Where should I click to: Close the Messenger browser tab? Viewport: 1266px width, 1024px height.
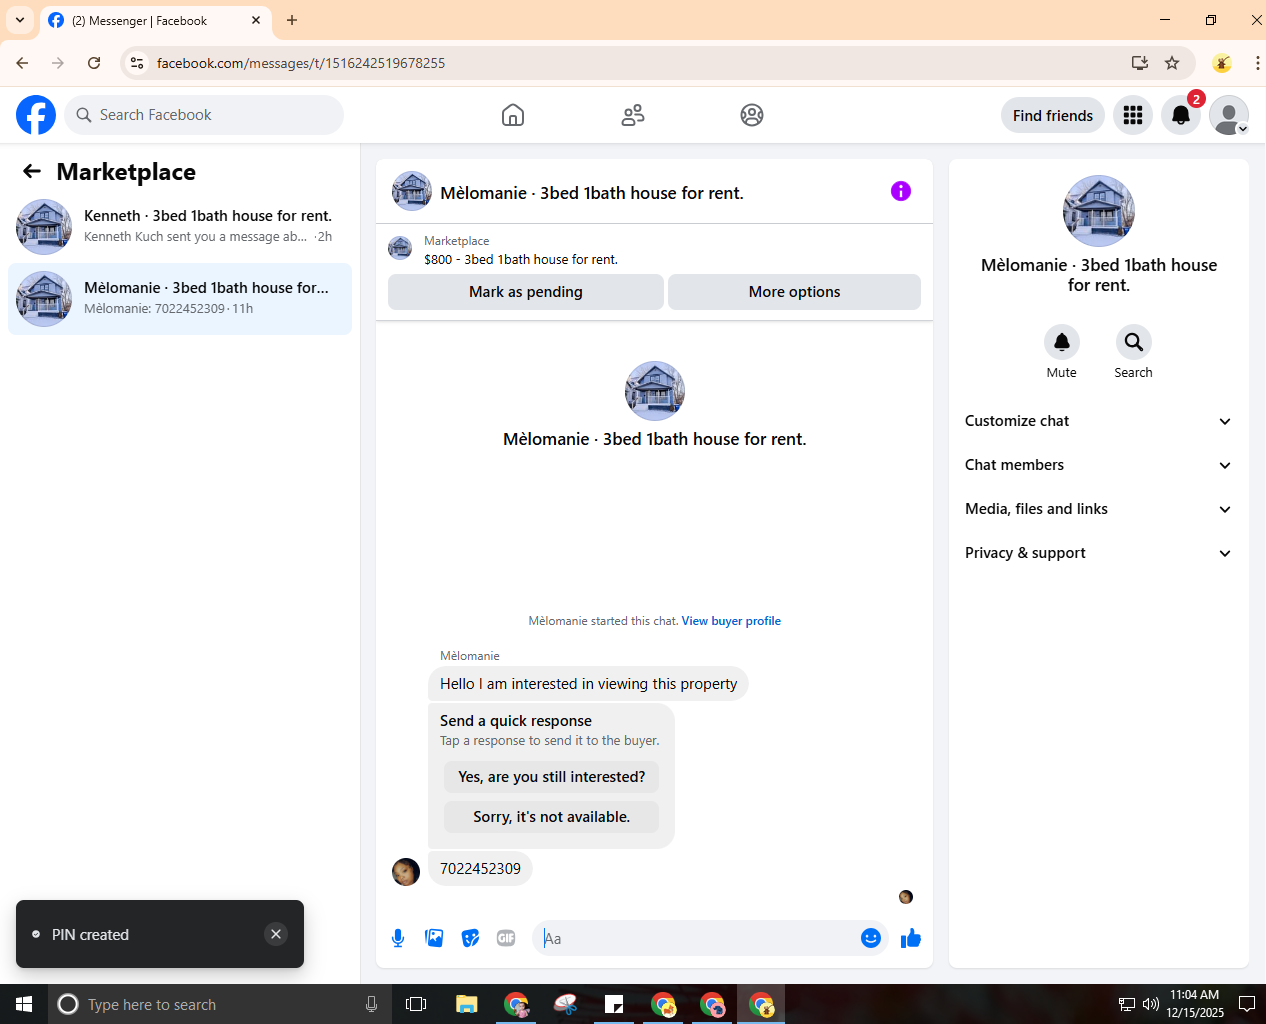click(x=256, y=20)
